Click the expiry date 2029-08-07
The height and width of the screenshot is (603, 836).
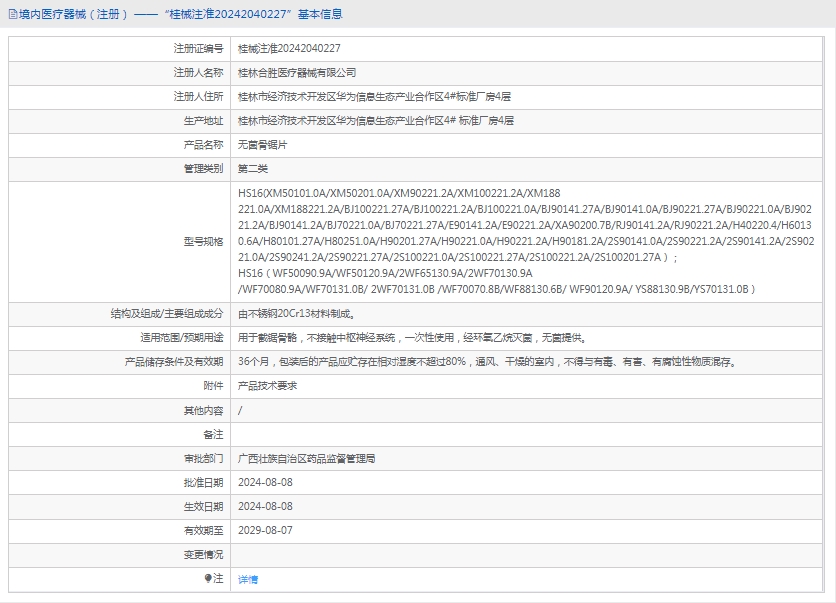pos(265,530)
